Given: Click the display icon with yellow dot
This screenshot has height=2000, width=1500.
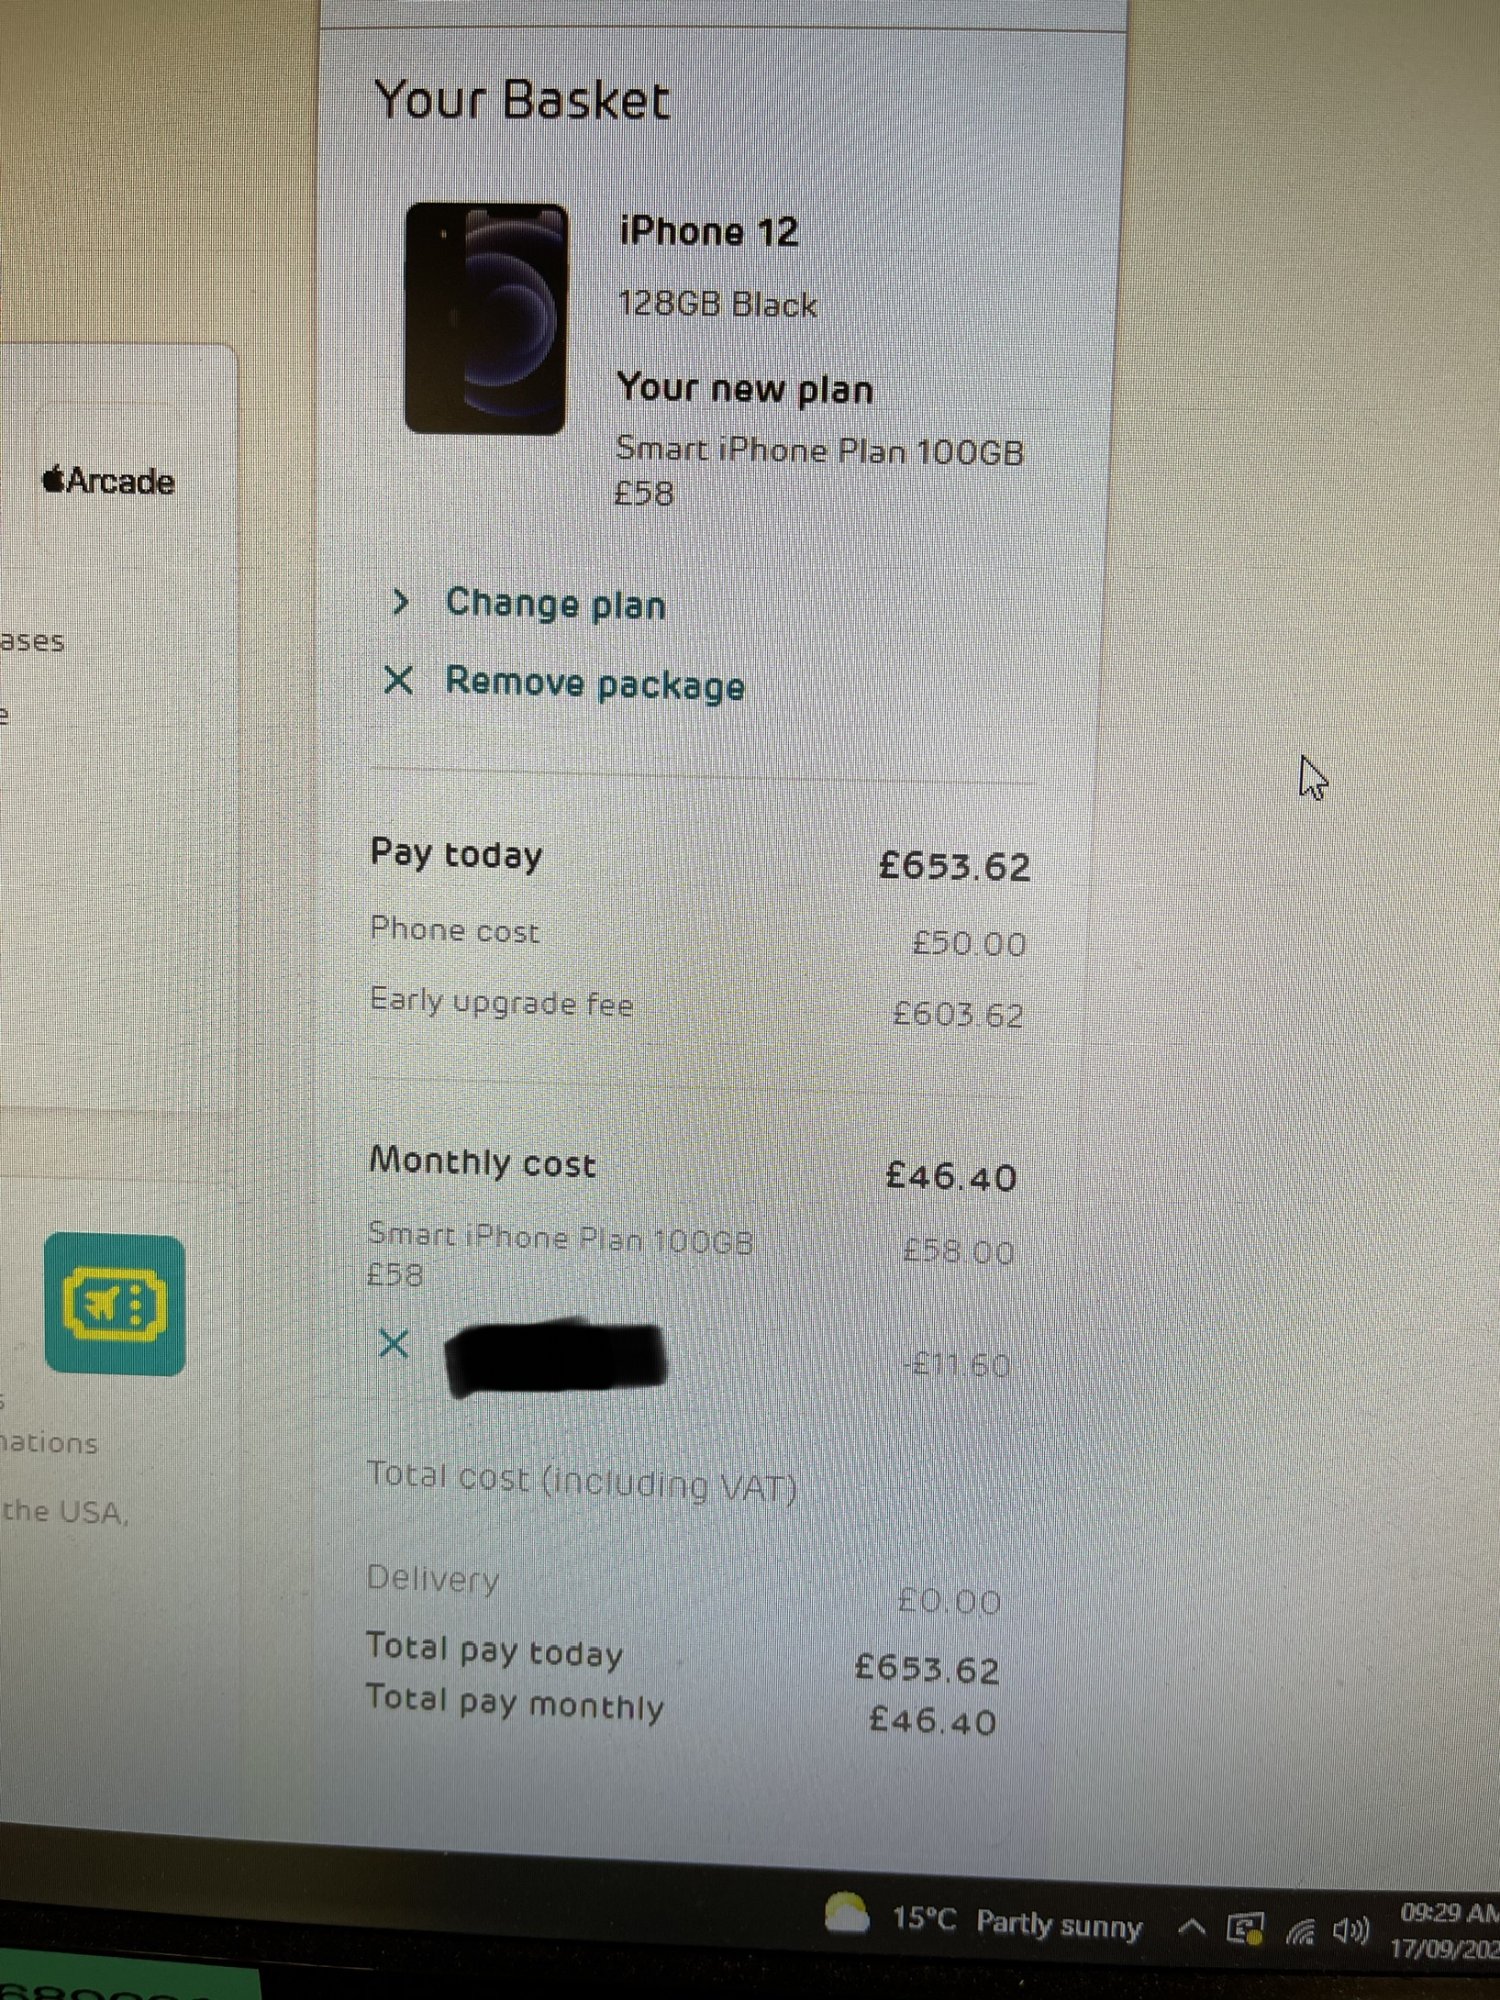Looking at the screenshot, I should 1246,1930.
